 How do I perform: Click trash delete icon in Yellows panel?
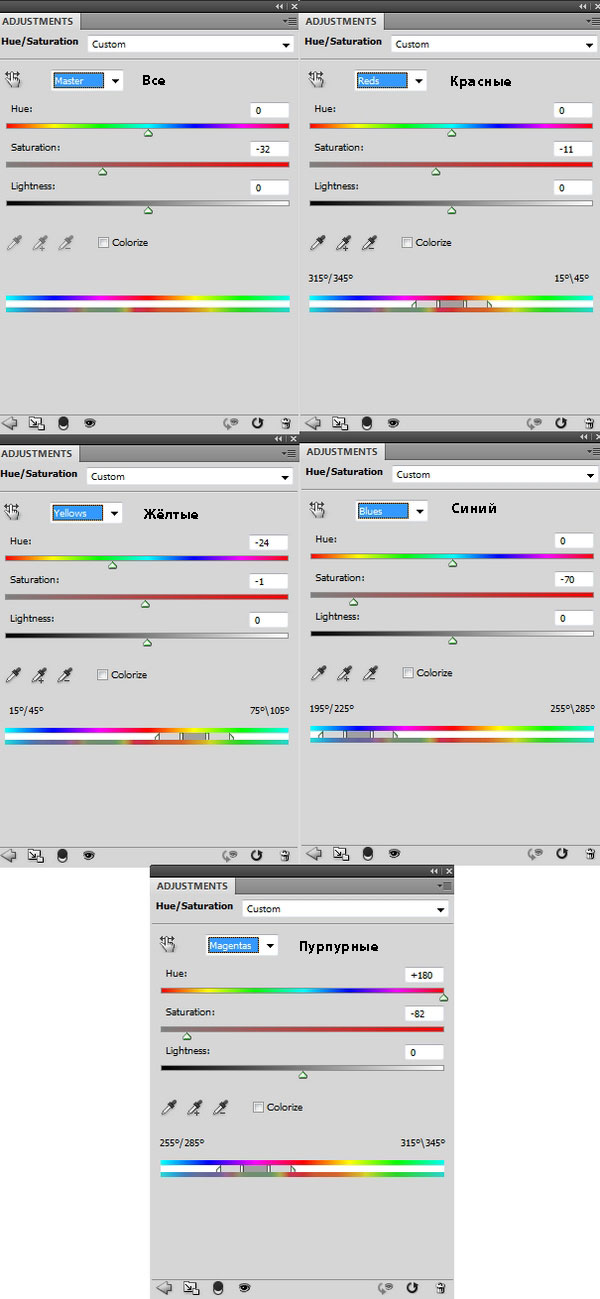[x=285, y=855]
